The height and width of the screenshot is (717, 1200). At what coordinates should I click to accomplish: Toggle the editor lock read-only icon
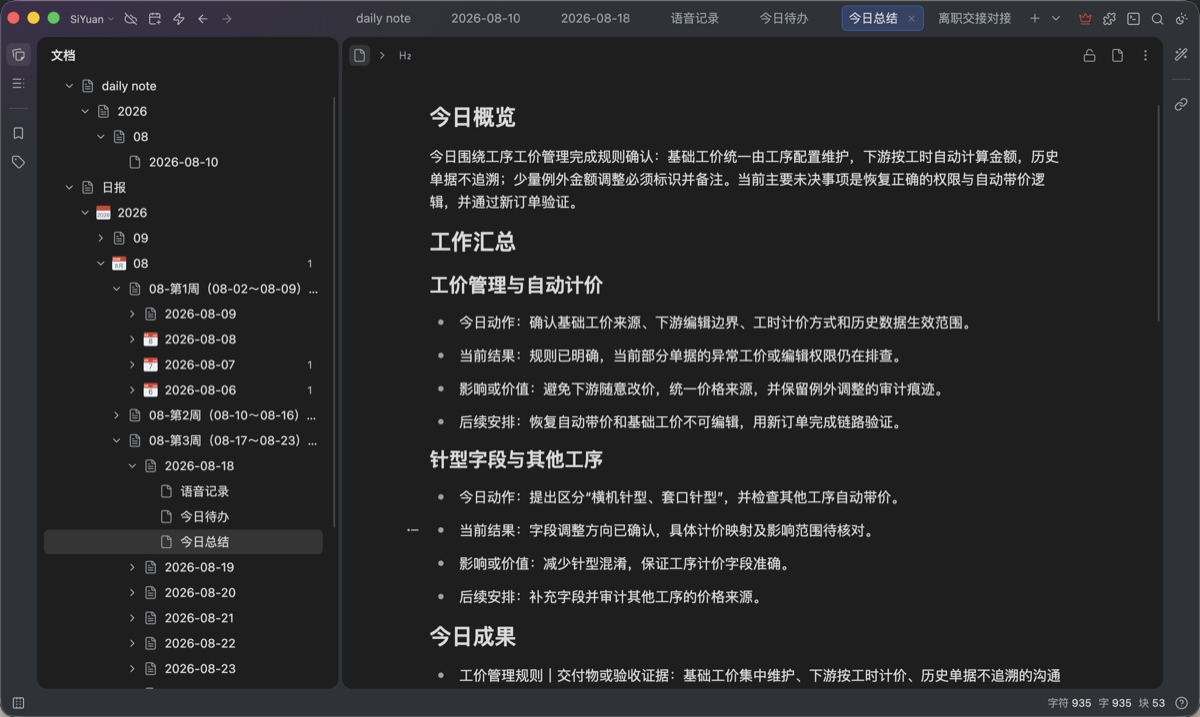(x=1089, y=56)
